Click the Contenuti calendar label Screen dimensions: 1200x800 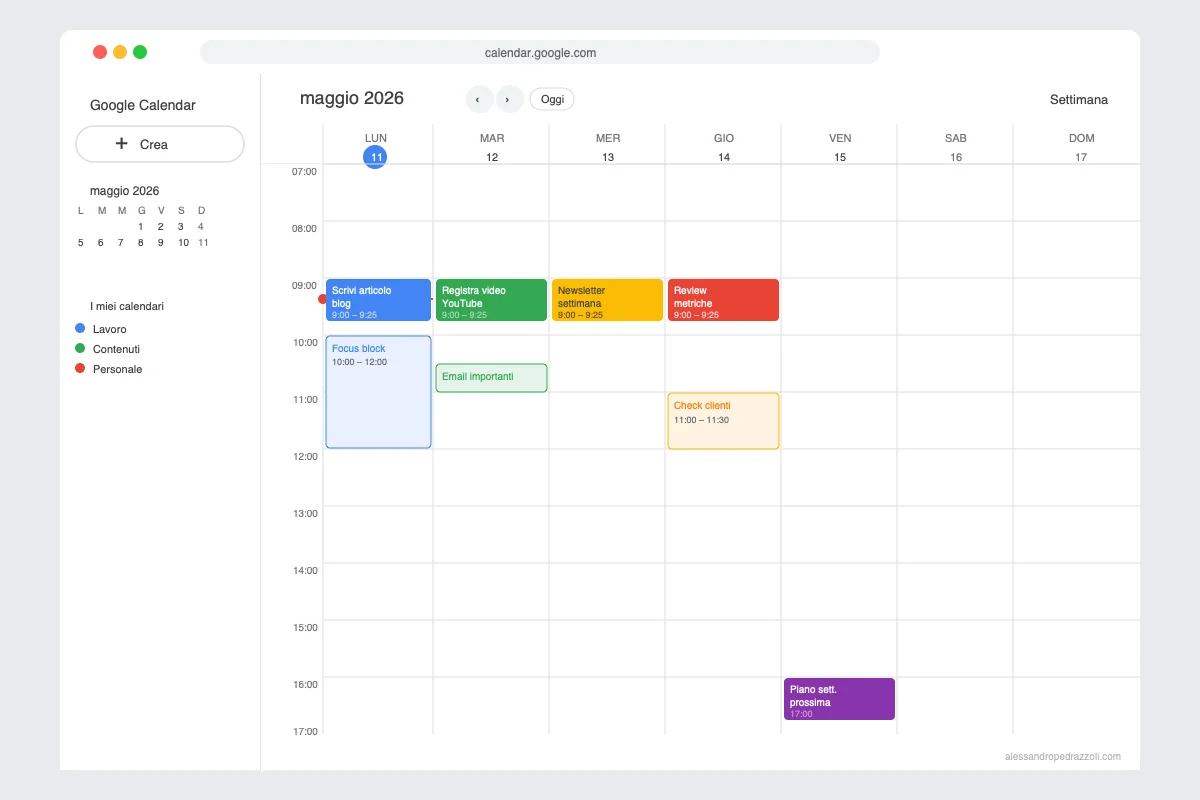point(116,349)
